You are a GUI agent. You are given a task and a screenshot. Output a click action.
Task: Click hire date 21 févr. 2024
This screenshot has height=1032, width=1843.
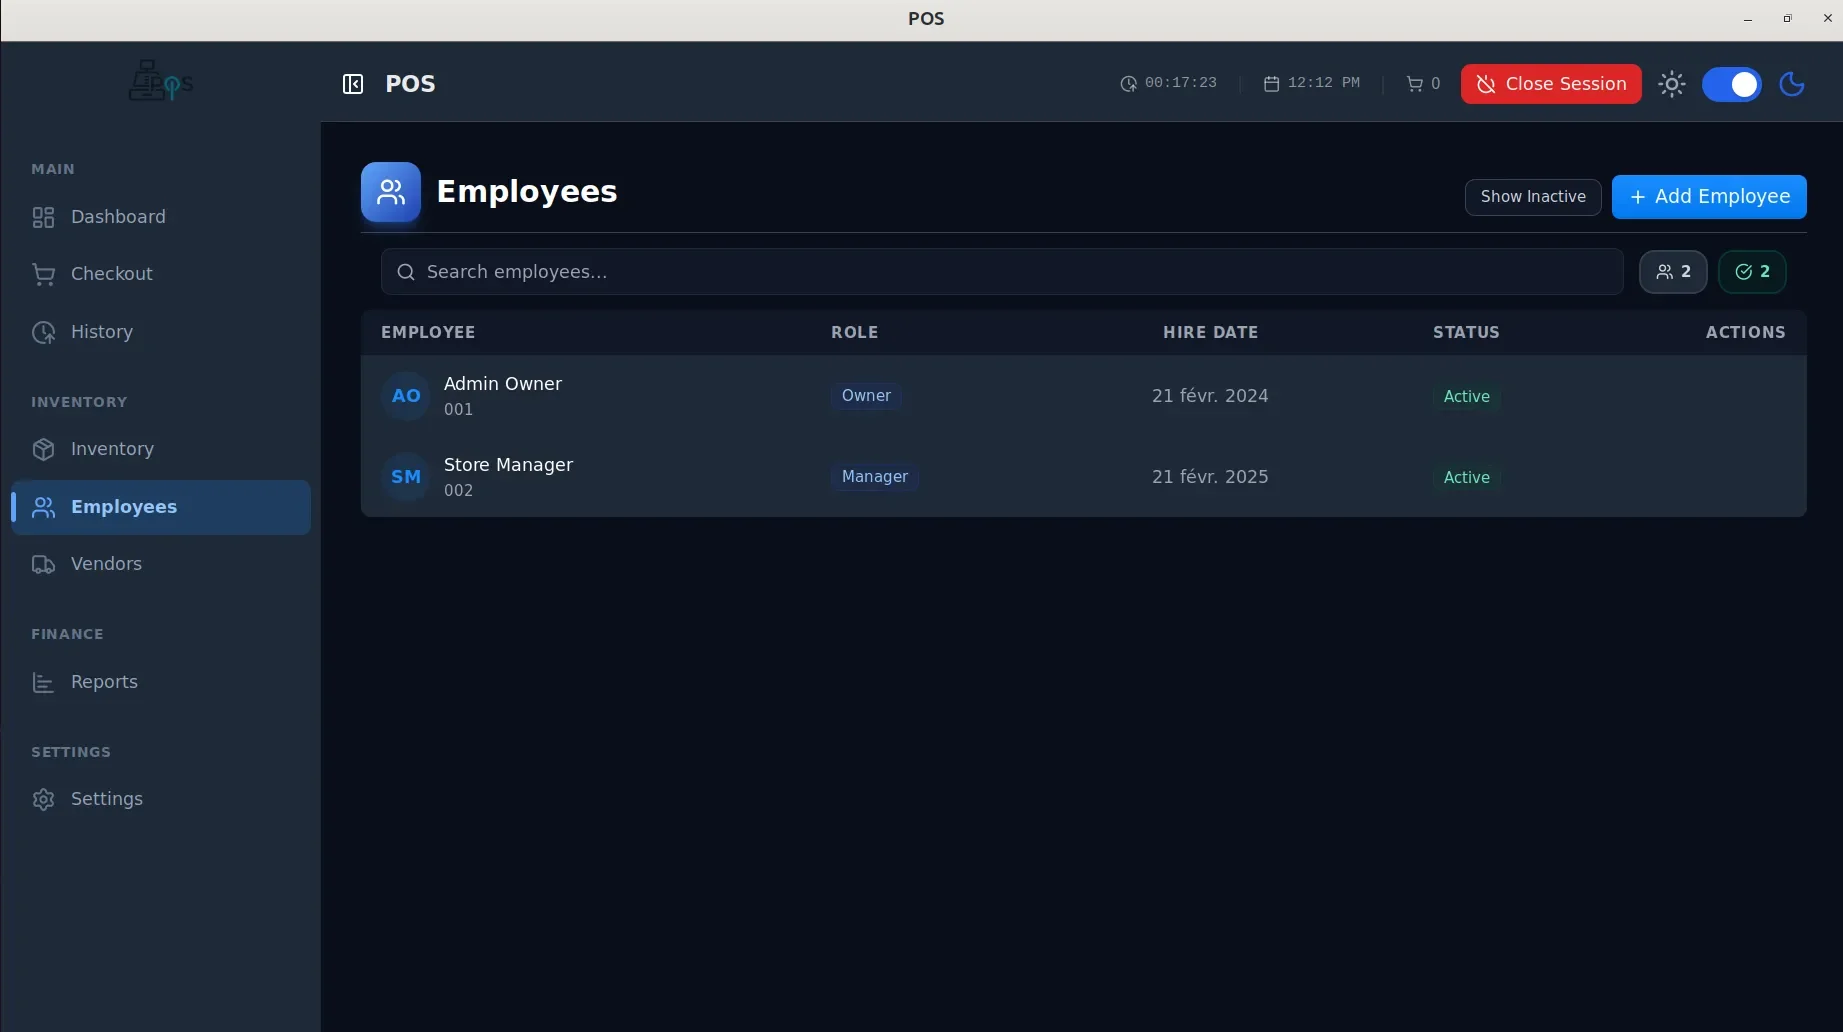pyautogui.click(x=1210, y=396)
